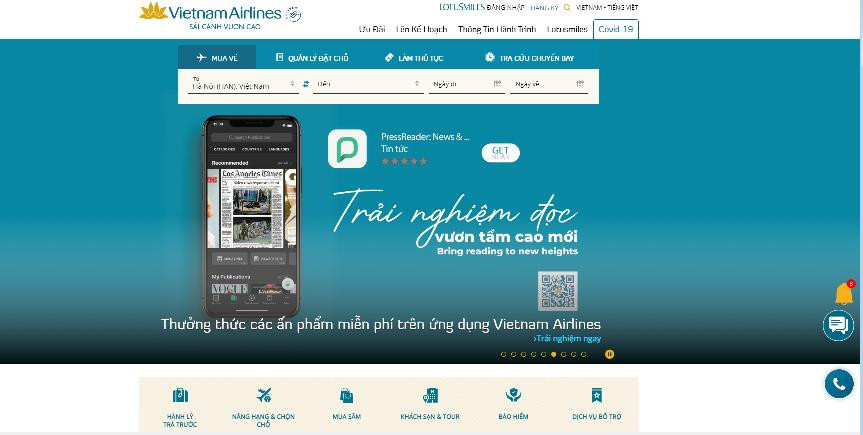Click the Dịch Vụ Bổ Trợ label
This screenshot has height=435, width=863.
click(x=597, y=417)
